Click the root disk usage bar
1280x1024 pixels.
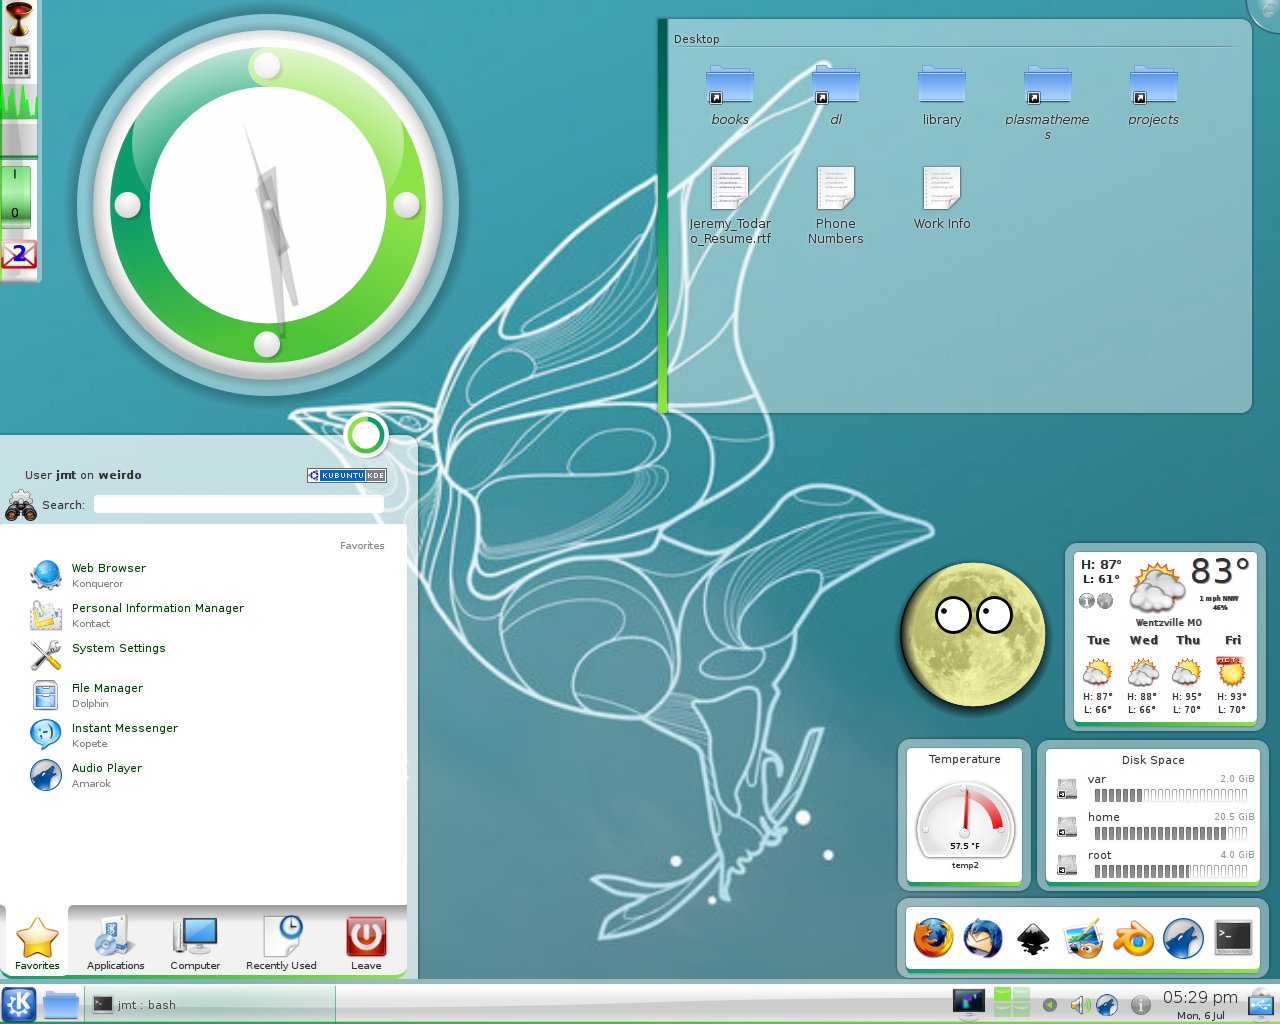tap(1171, 871)
